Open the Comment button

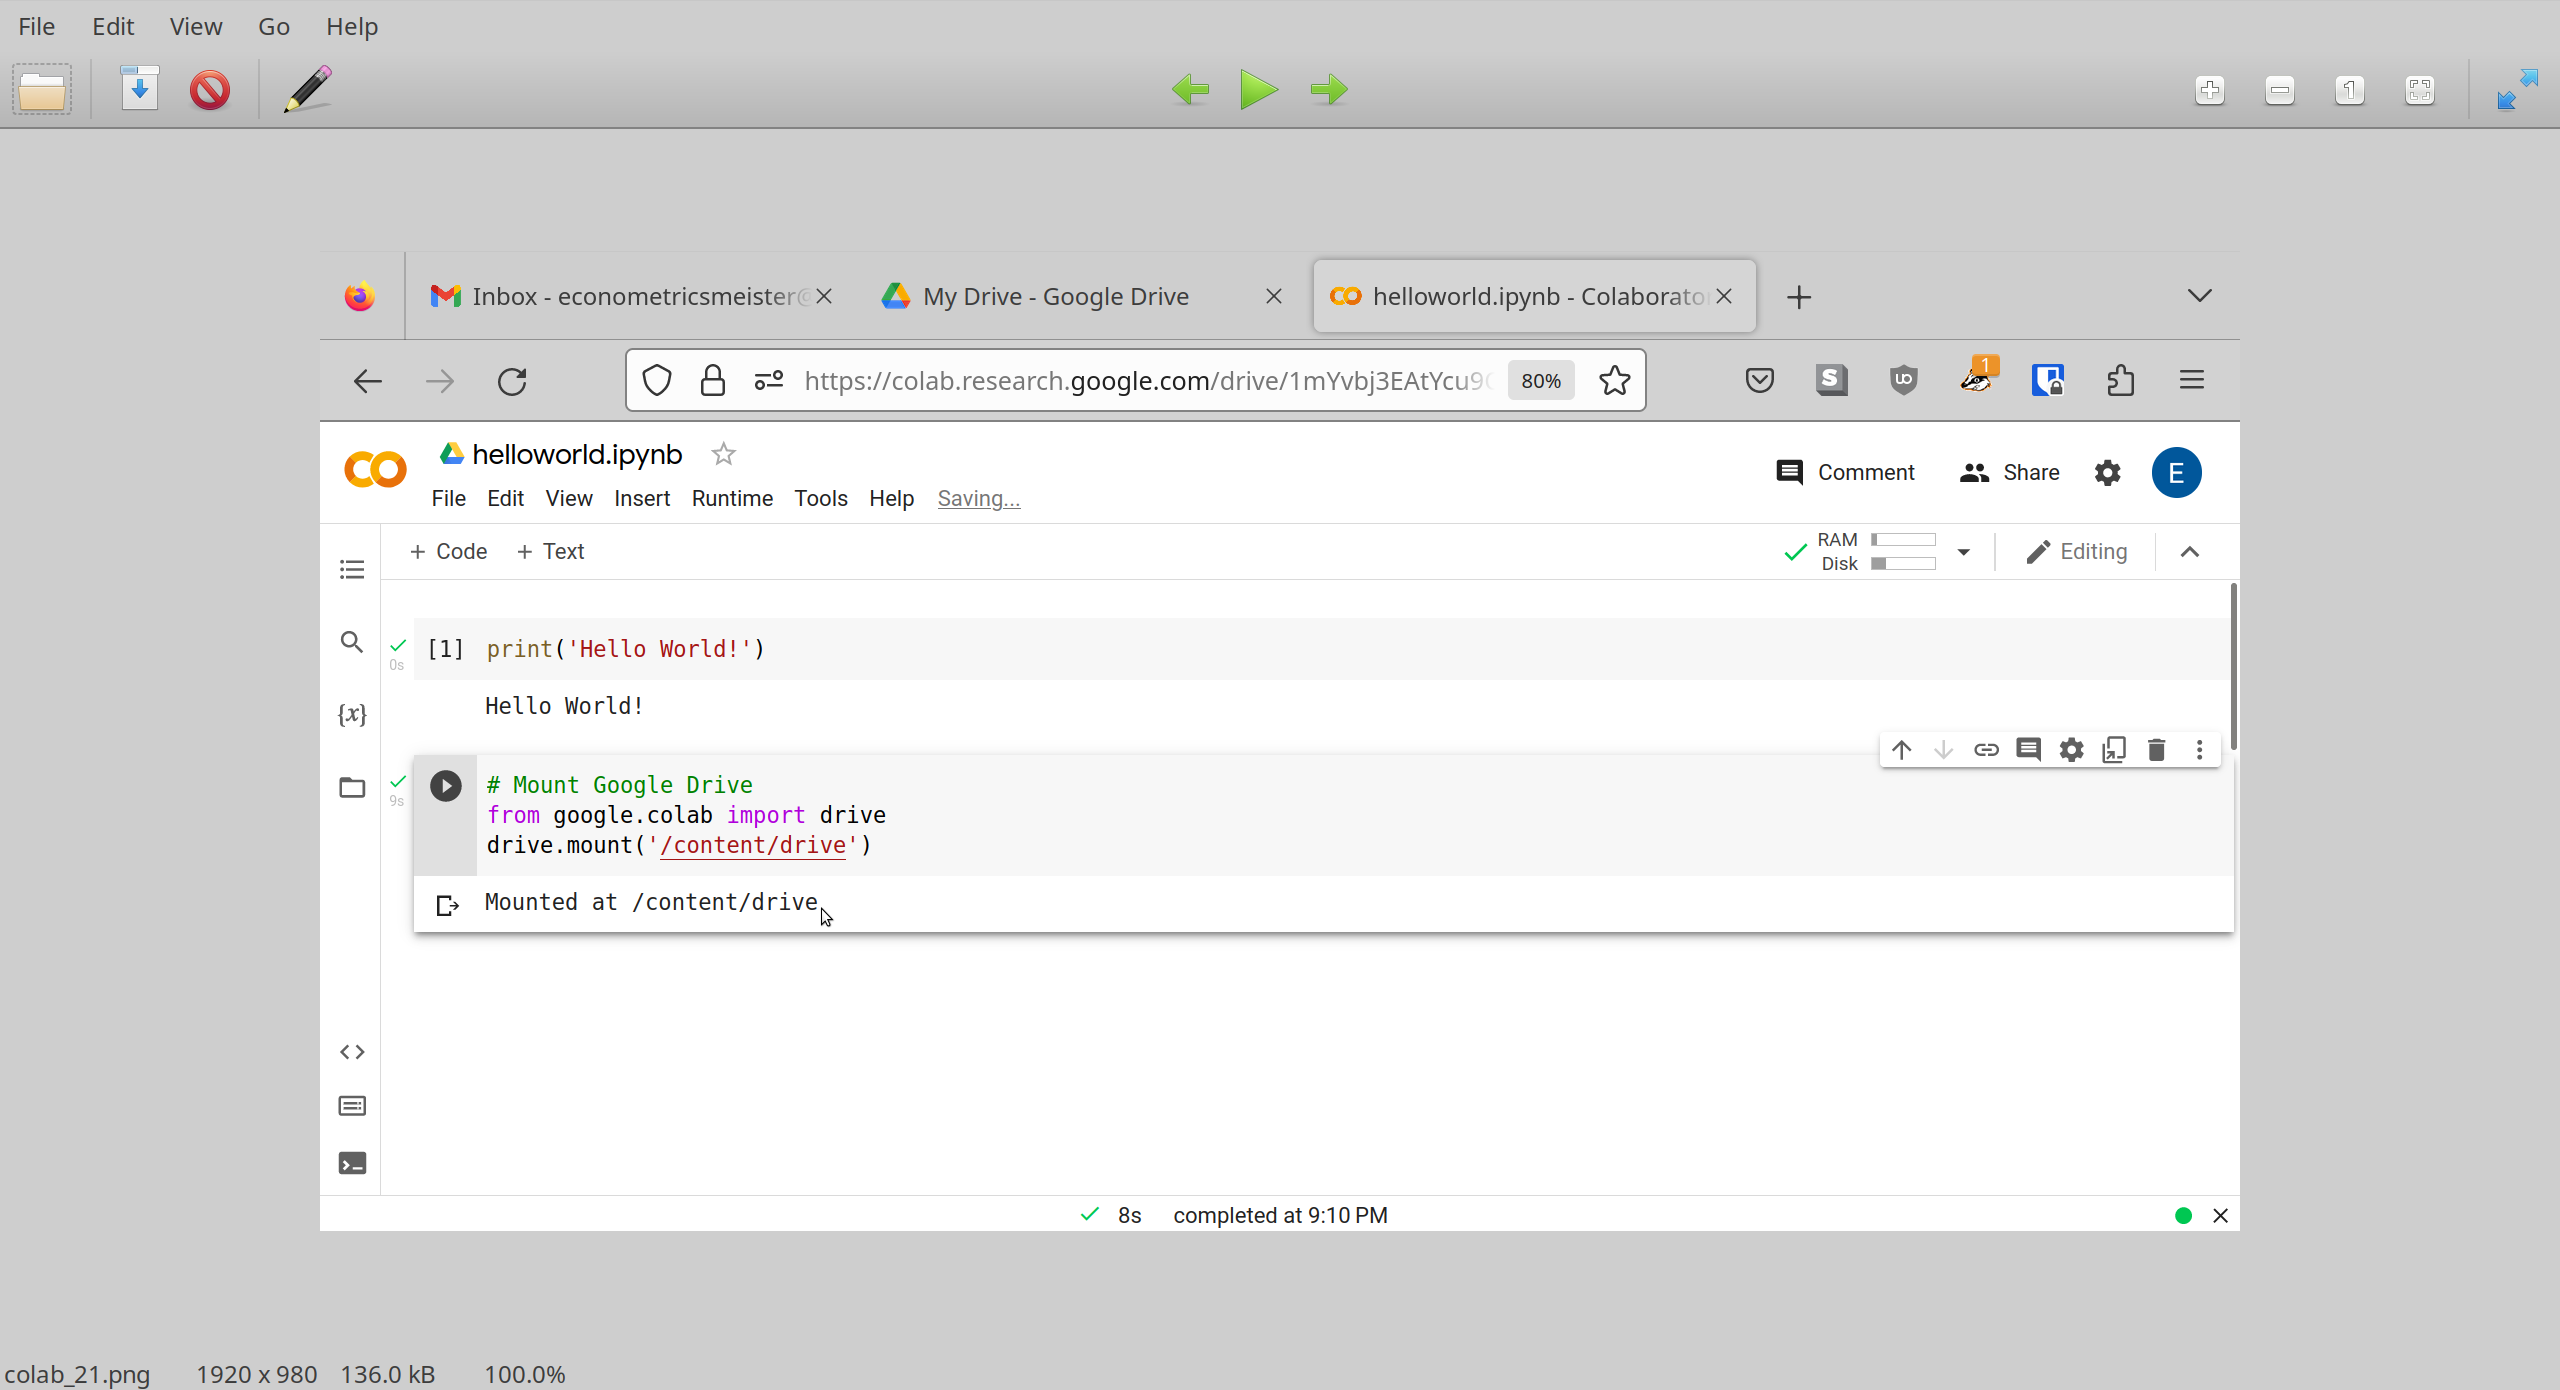tap(1846, 472)
